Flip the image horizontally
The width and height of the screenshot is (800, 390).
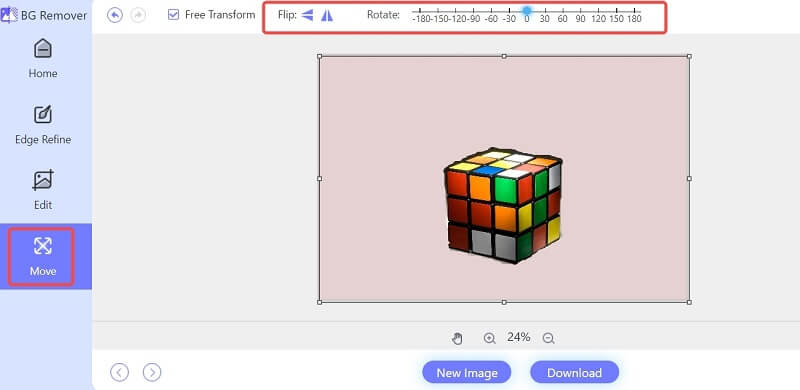point(327,15)
